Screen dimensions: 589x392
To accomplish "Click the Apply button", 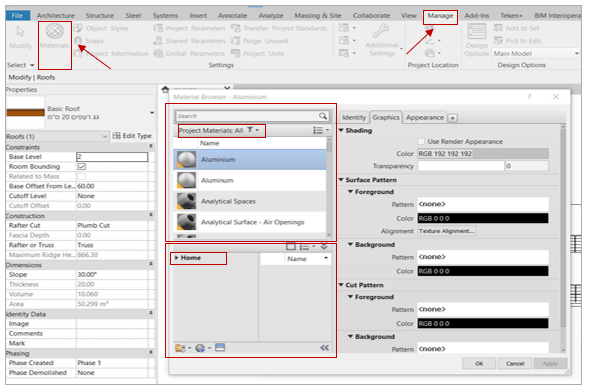I will coord(550,363).
